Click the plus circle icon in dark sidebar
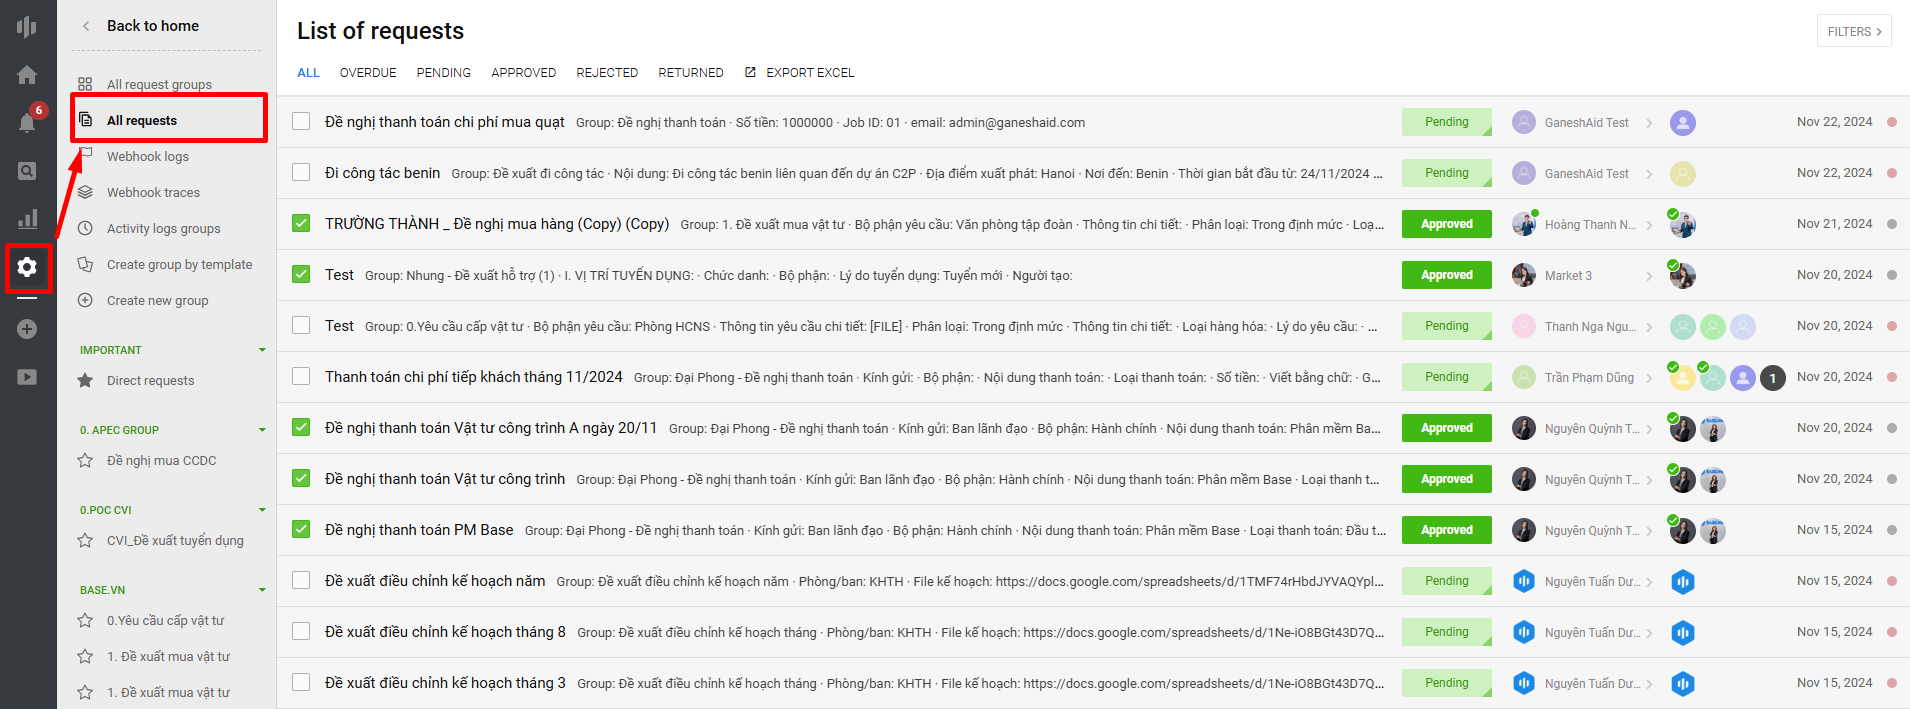Viewport: 1910px width, 709px height. coord(27,329)
